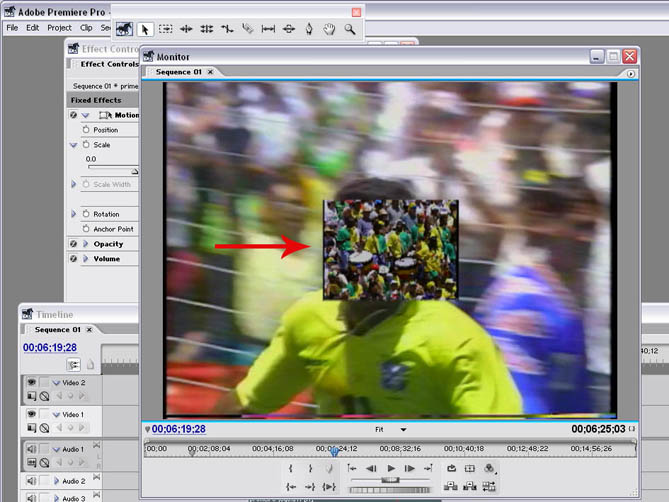Image resolution: width=669 pixels, height=502 pixels.
Task: Hide the Video 2 track eye
Action: point(31,383)
